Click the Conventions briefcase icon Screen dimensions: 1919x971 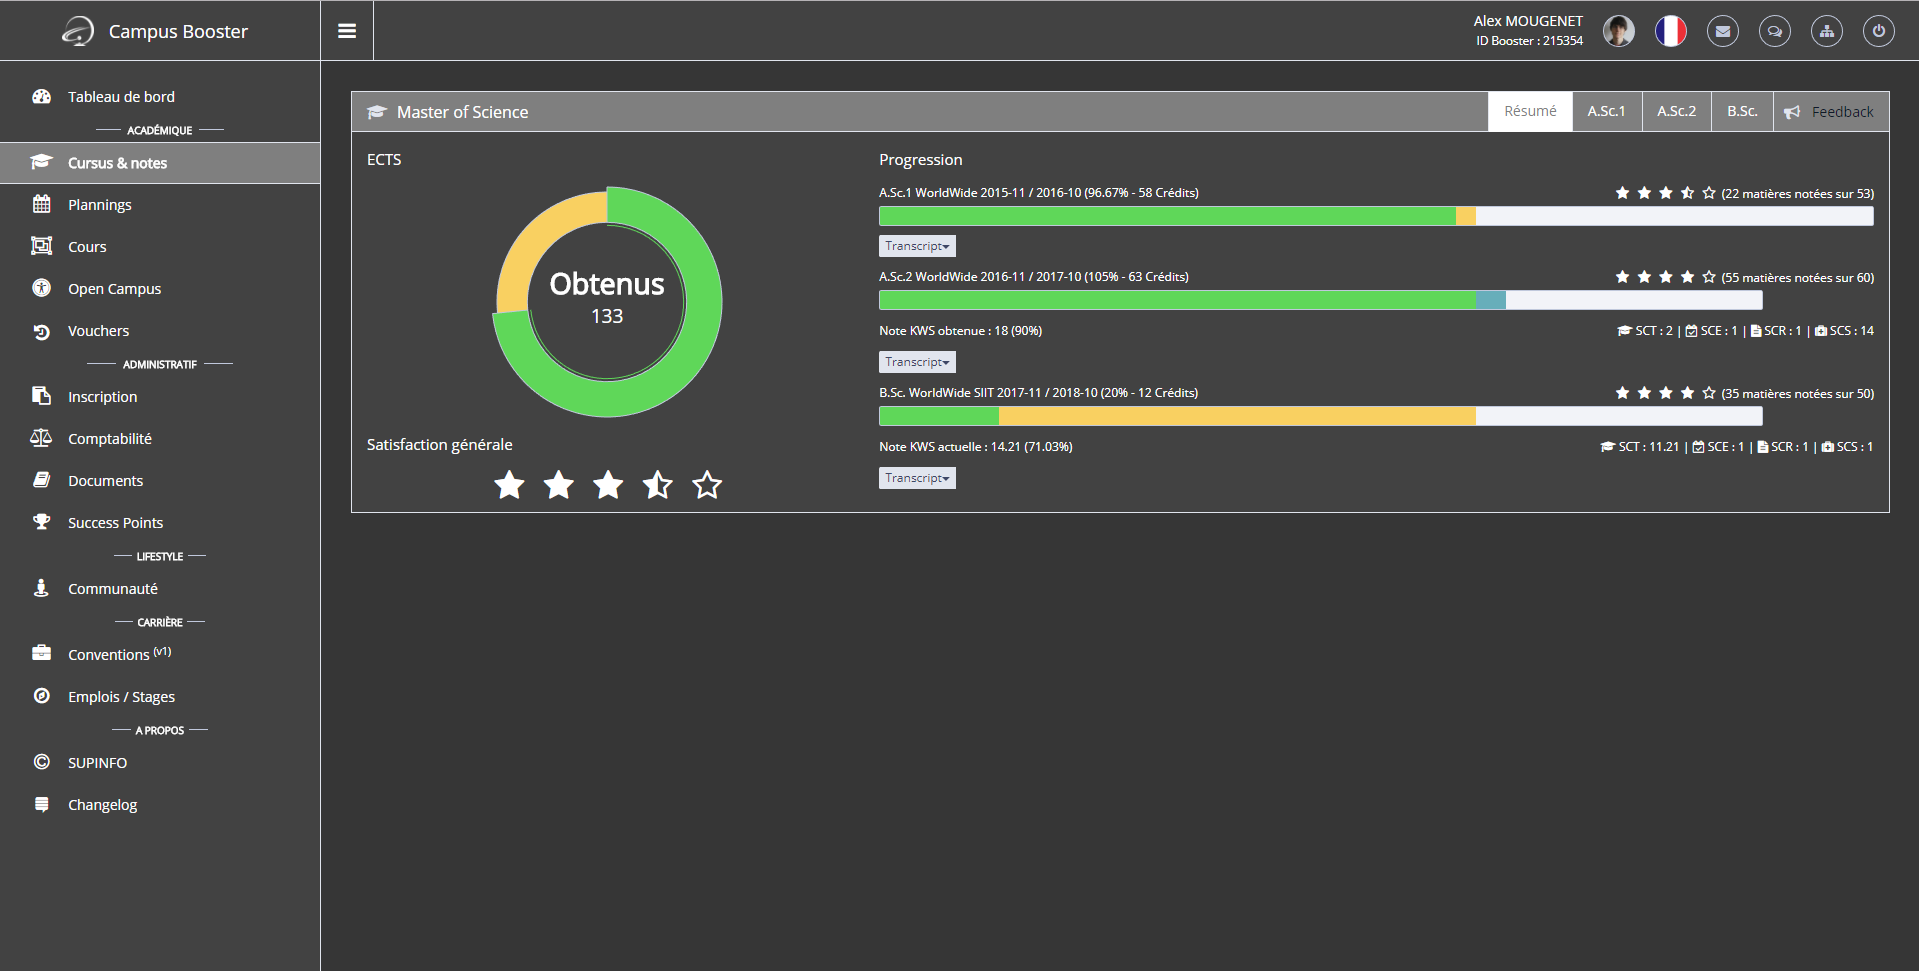41,653
